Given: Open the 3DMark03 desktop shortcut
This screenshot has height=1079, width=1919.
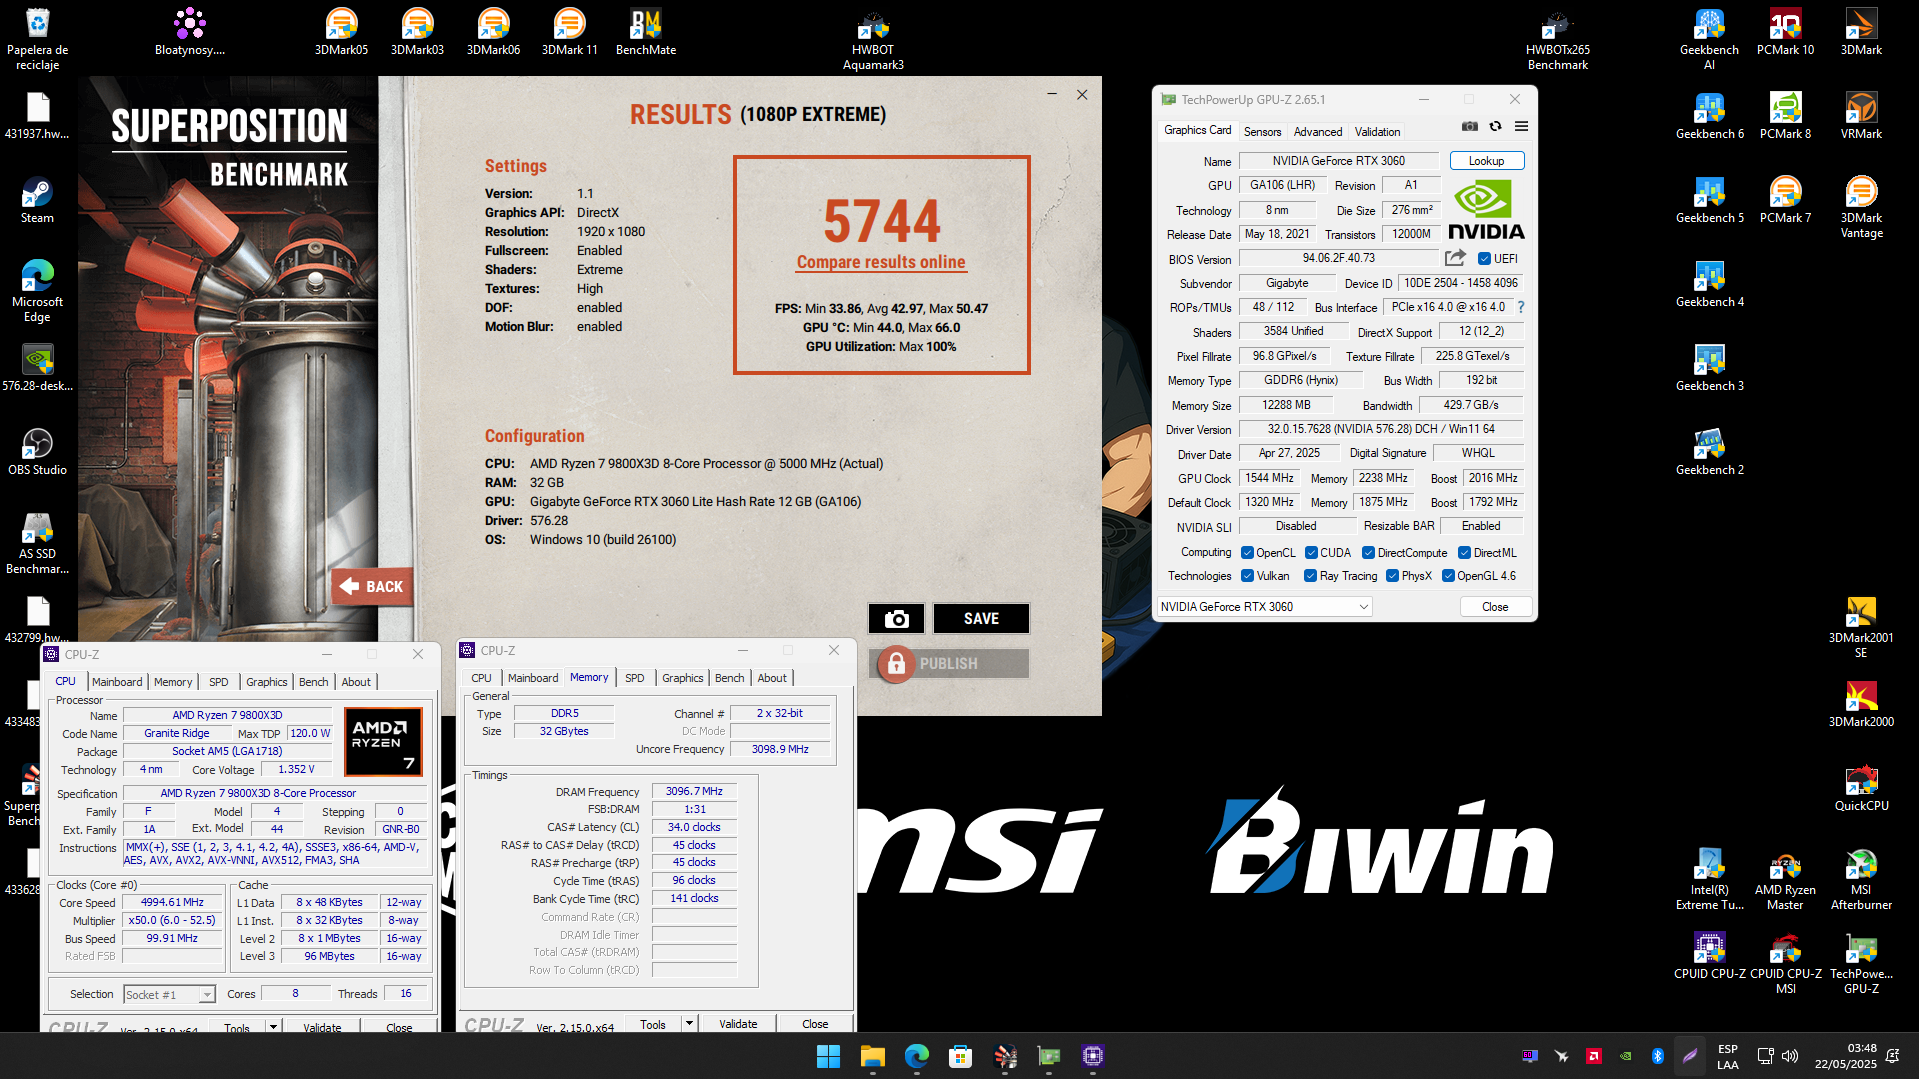Looking at the screenshot, I should [417, 32].
